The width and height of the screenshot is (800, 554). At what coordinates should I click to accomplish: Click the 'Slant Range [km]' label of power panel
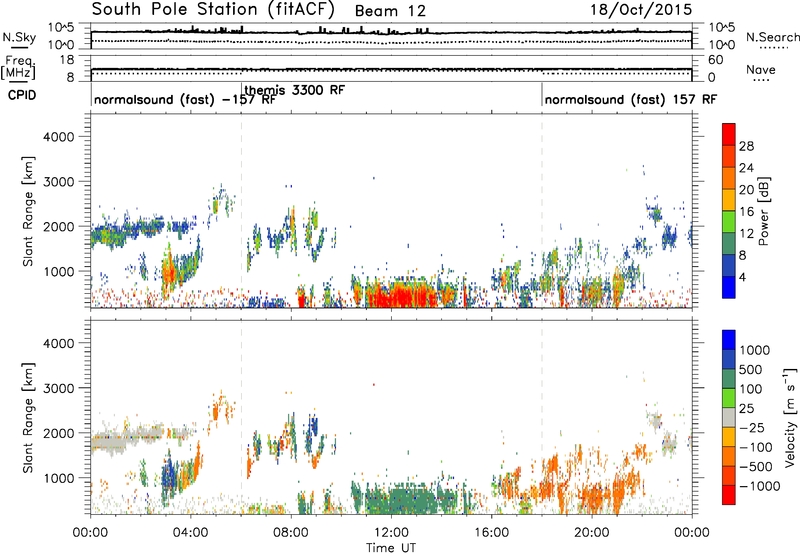28,211
